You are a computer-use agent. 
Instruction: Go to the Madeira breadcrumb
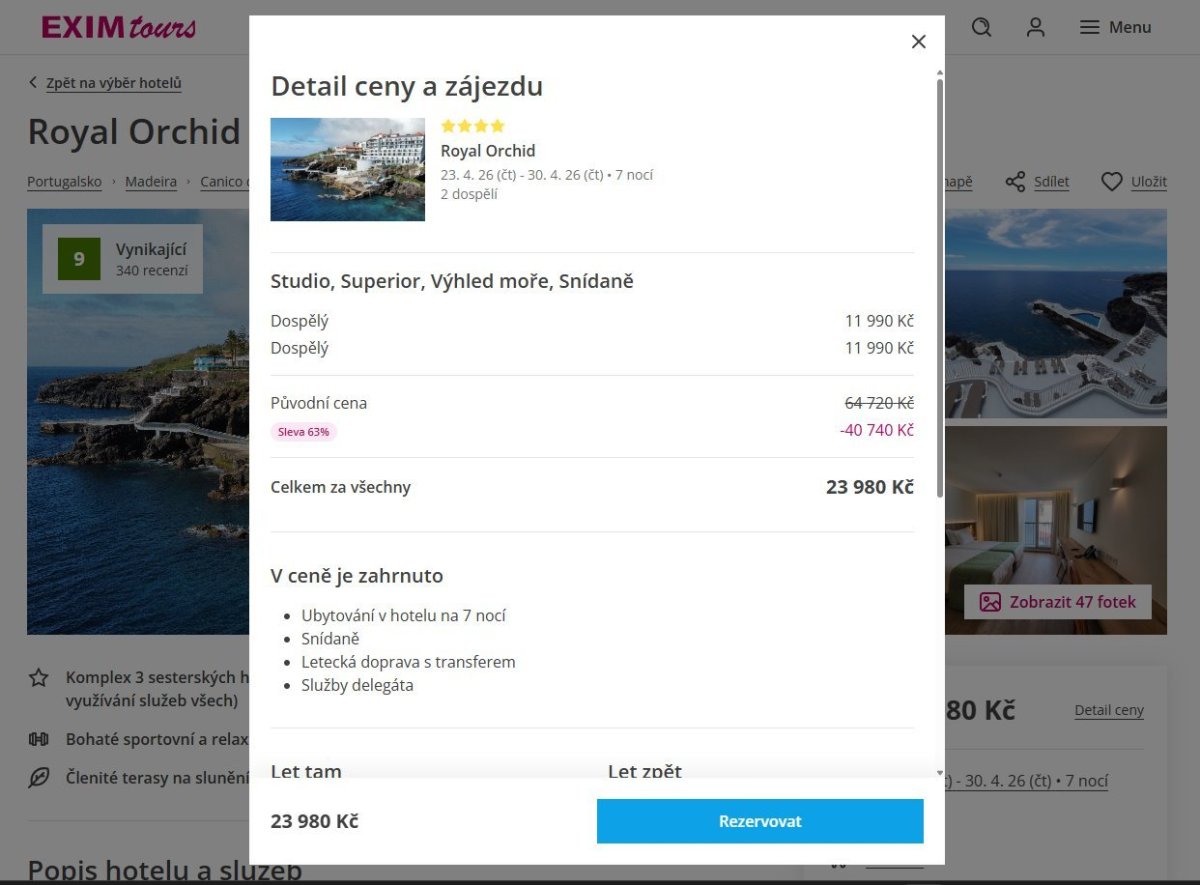coord(151,182)
